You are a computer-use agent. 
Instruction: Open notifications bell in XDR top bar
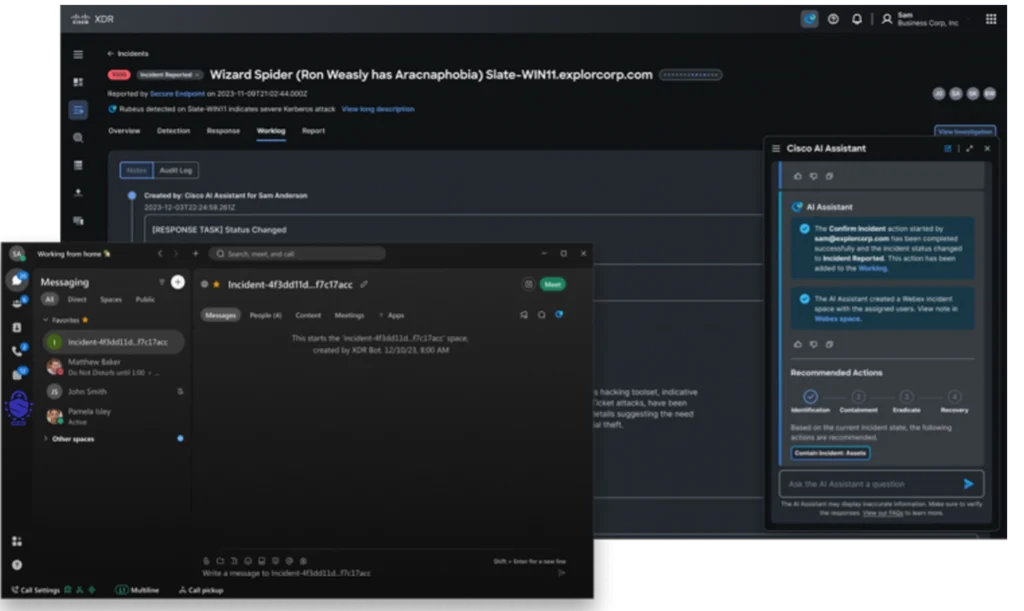click(857, 19)
